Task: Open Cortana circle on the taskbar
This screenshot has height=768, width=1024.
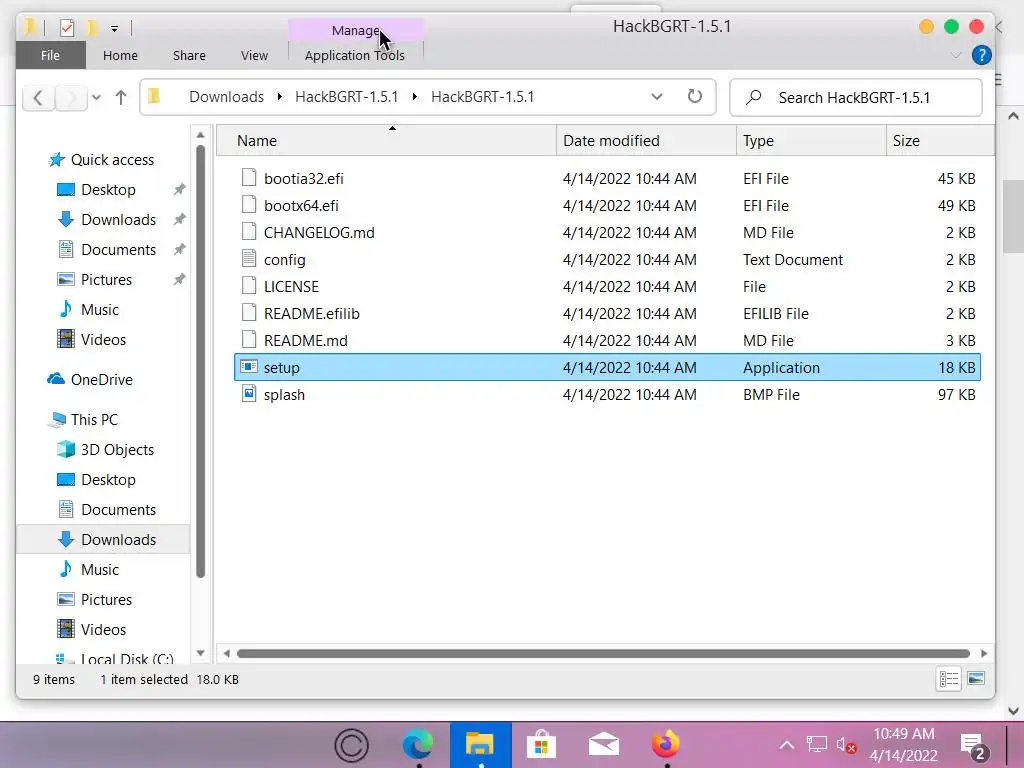Action: point(351,745)
